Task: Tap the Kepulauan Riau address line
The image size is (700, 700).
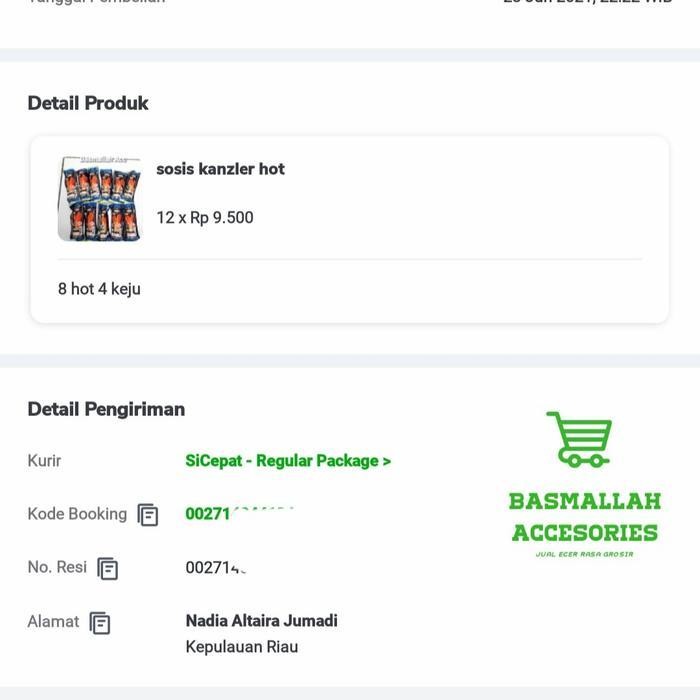Action: pos(241,647)
